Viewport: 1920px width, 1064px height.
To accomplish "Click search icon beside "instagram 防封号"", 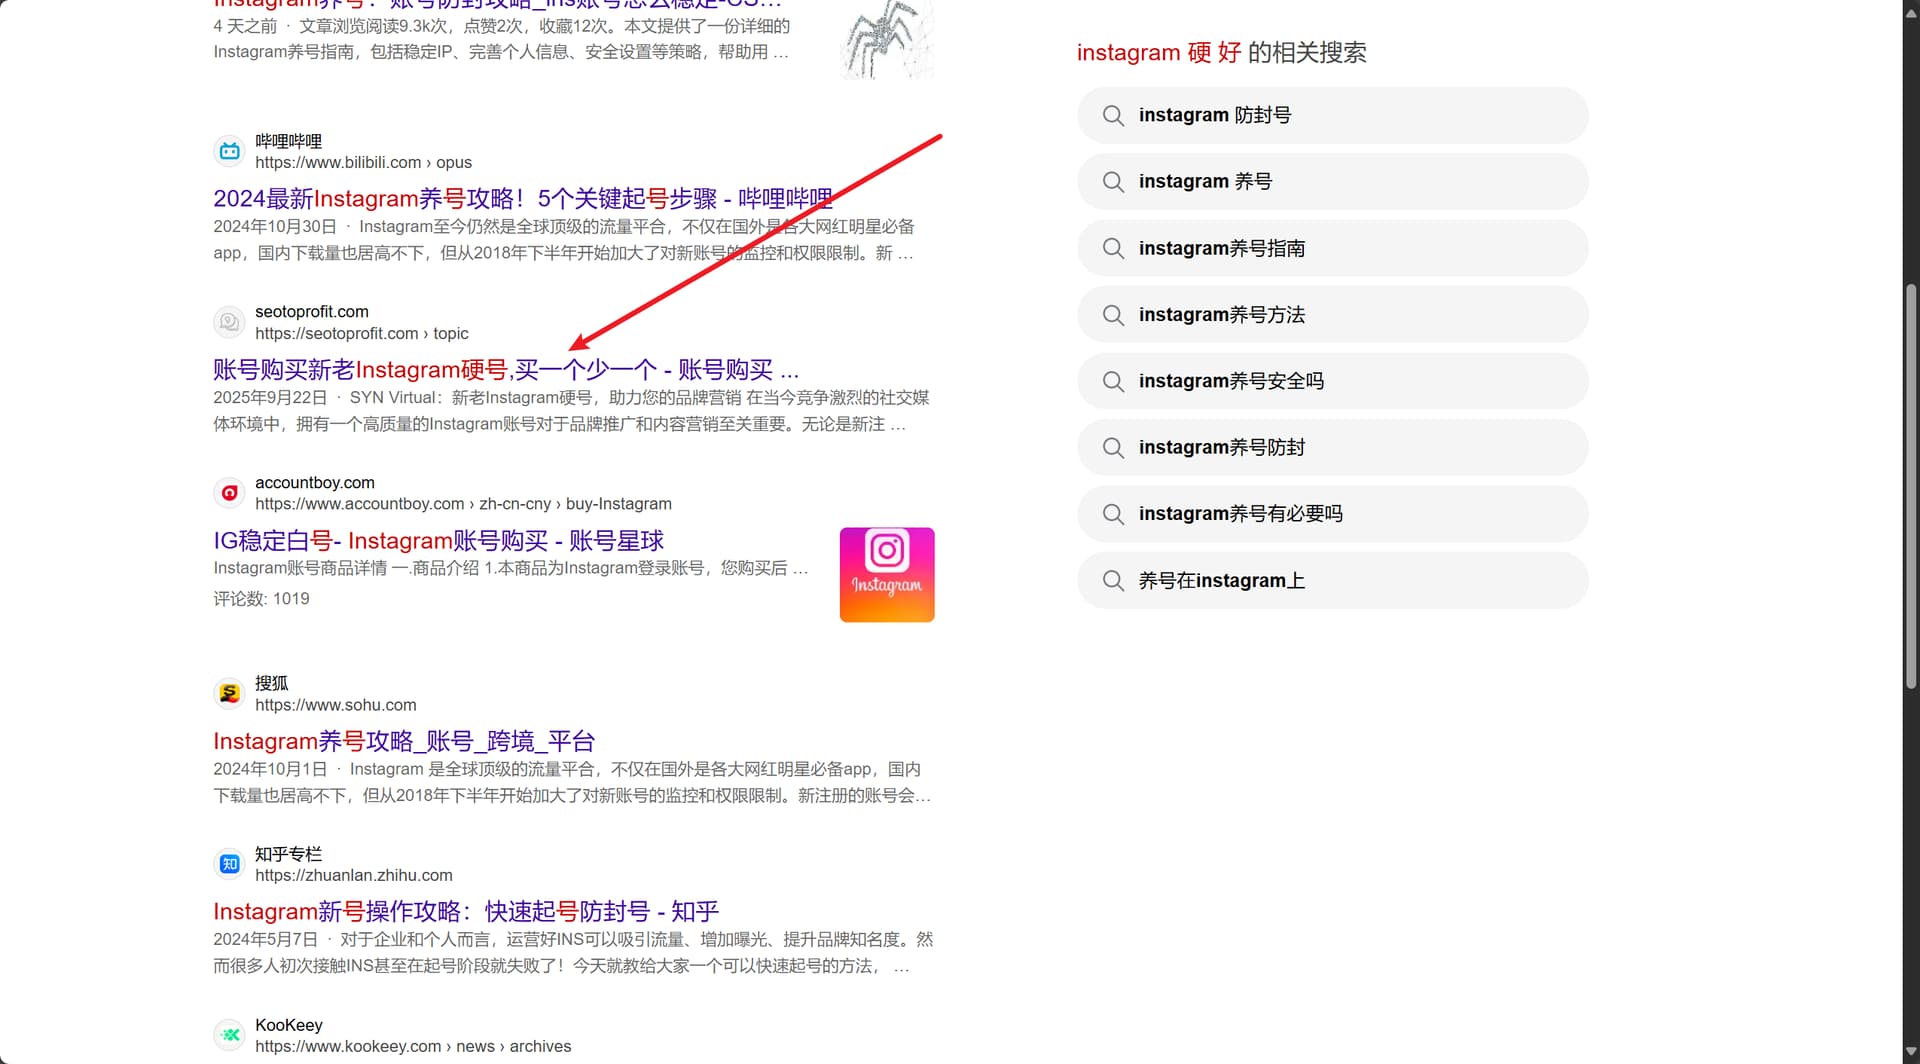I will point(1113,116).
